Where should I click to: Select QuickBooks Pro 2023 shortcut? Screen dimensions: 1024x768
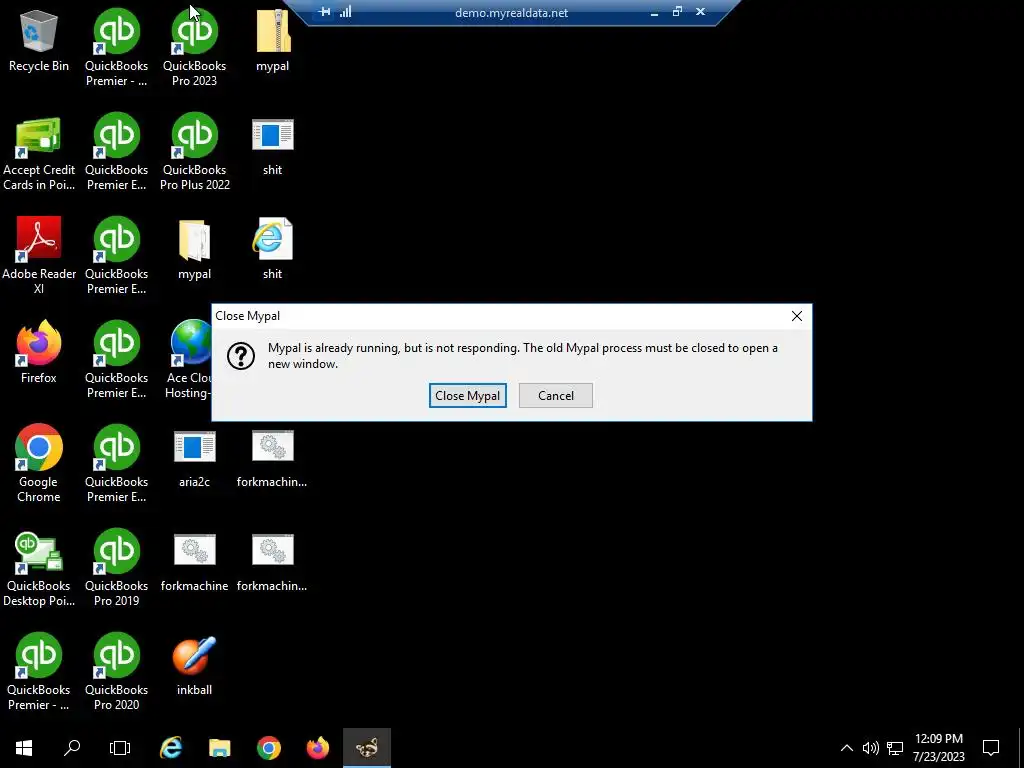pyautogui.click(x=195, y=48)
